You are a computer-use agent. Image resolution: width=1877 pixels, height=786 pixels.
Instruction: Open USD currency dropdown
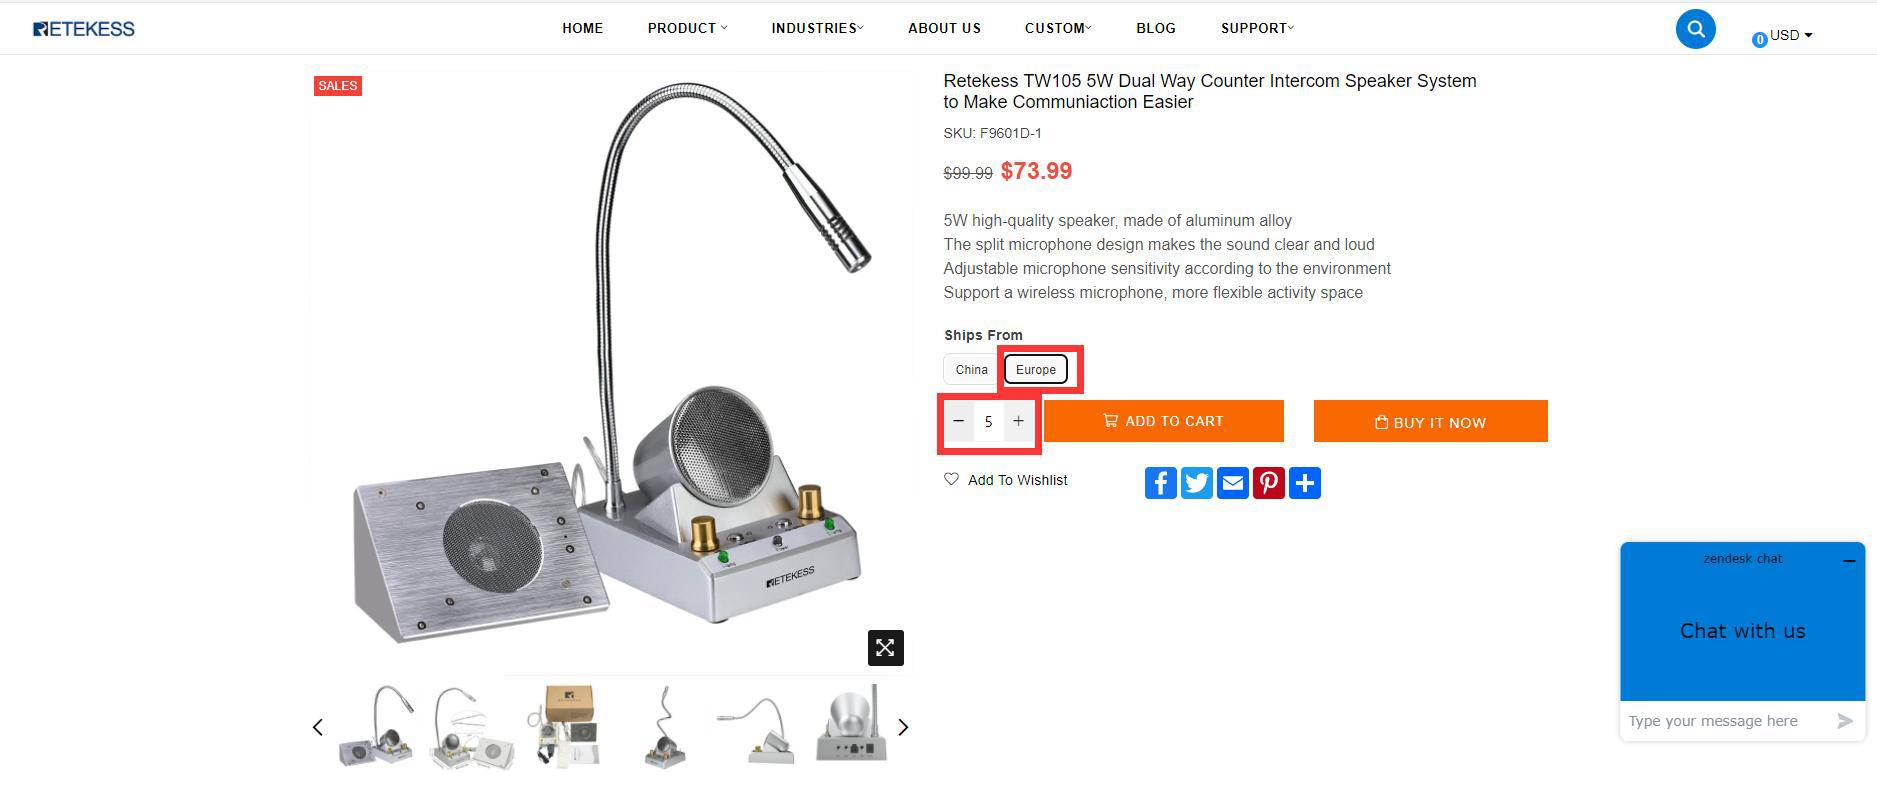[1790, 35]
